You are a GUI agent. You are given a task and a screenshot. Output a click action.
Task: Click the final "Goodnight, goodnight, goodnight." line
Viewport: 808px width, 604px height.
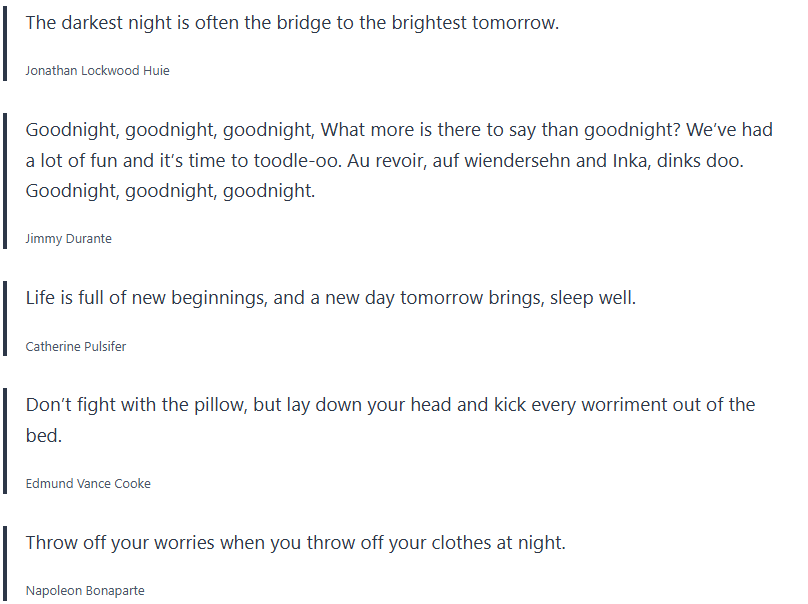coord(170,190)
